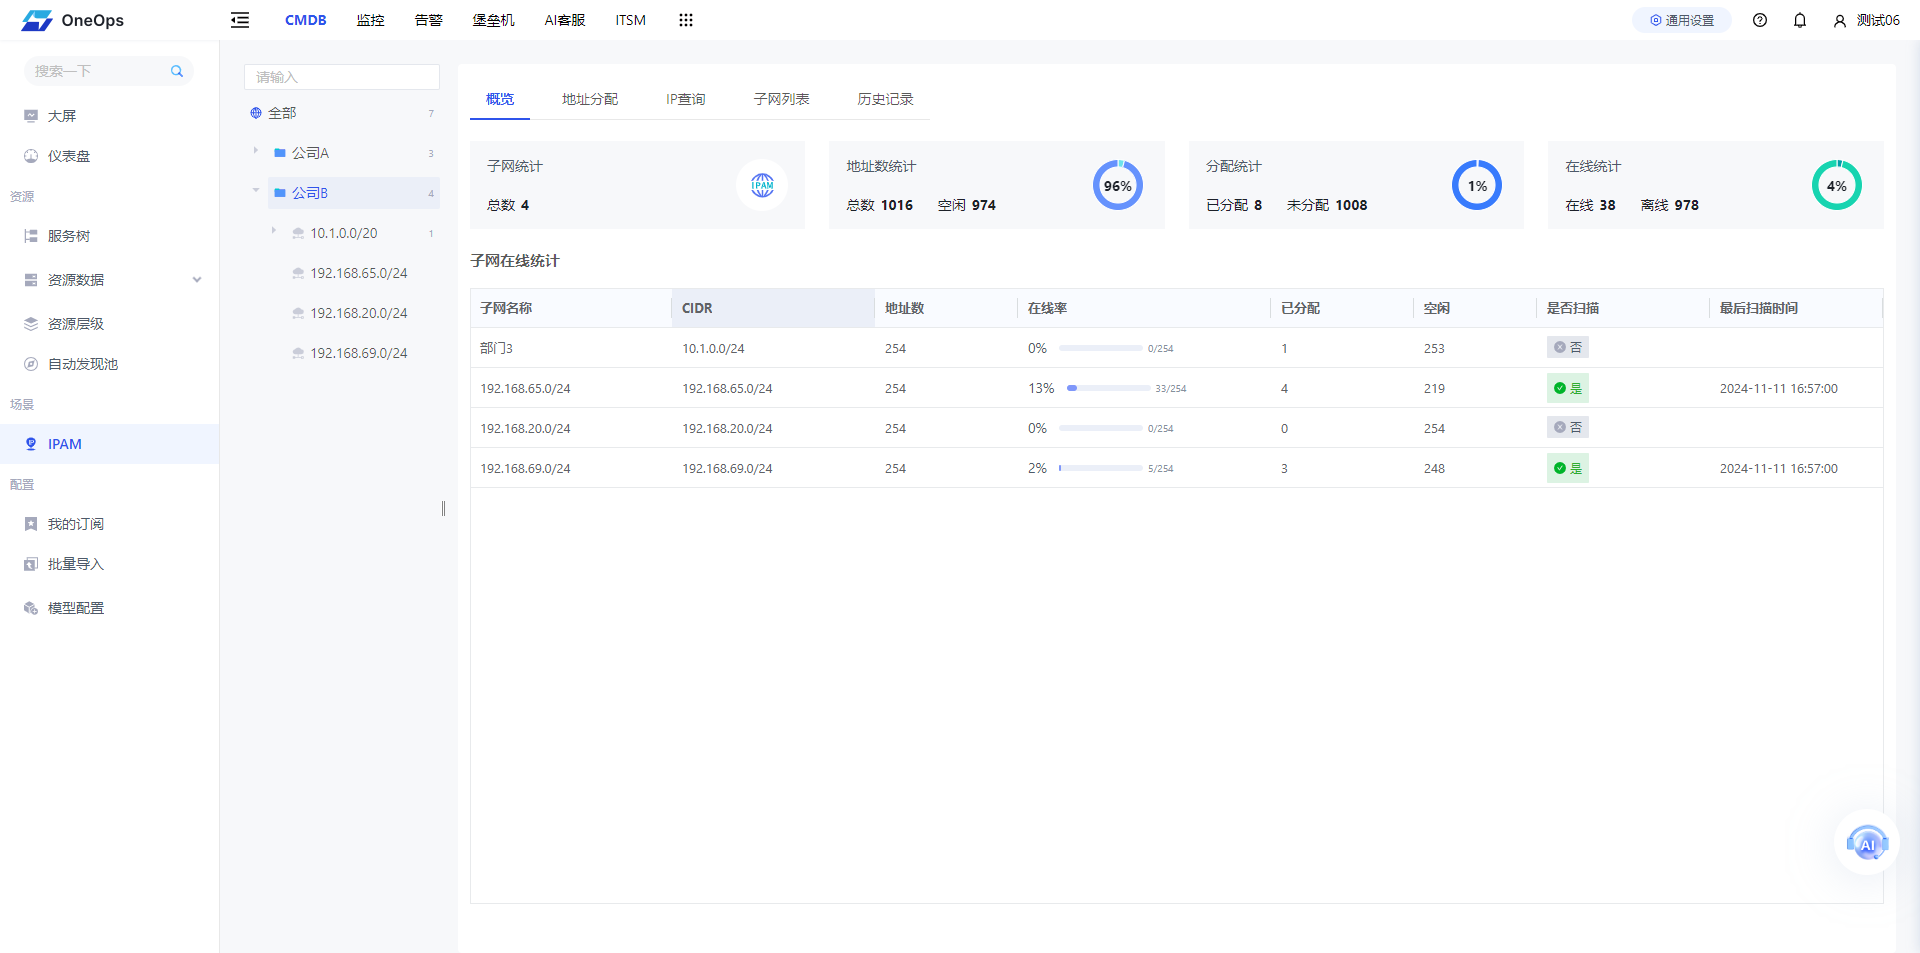
Task: Click the IPAM globe icon in 子网统计 card
Action: (x=763, y=185)
